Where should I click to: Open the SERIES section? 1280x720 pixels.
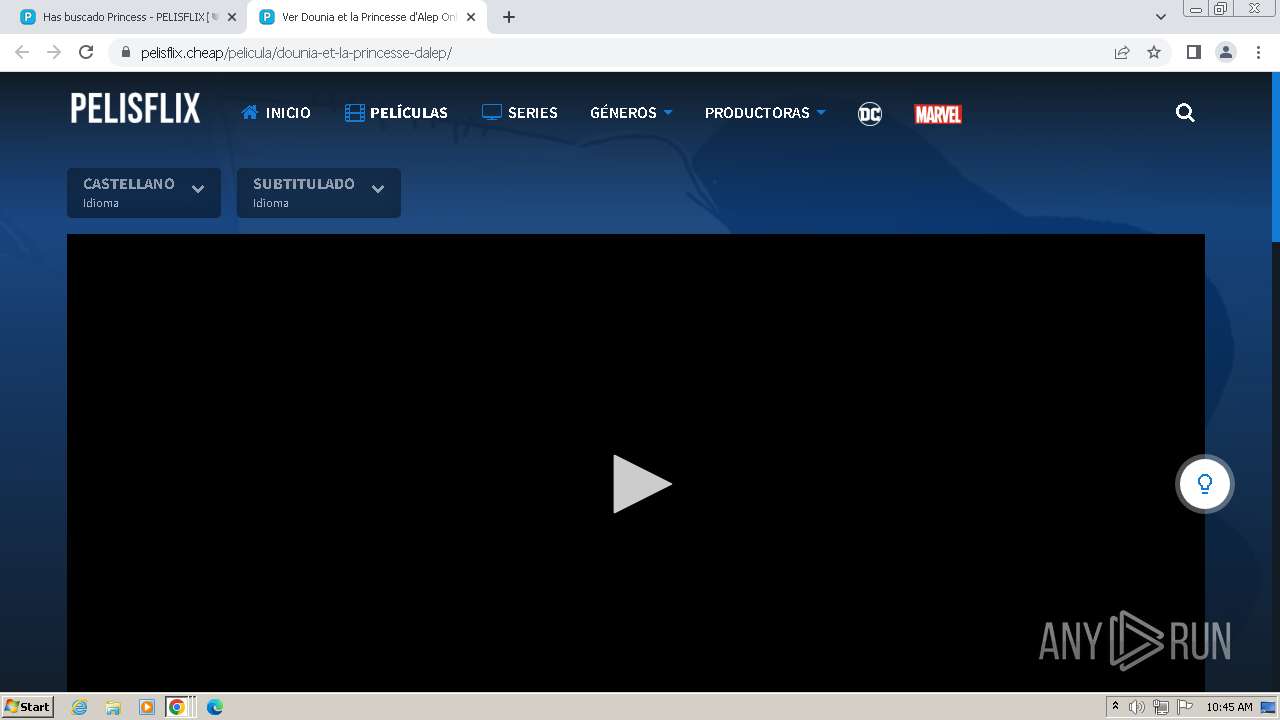point(519,113)
